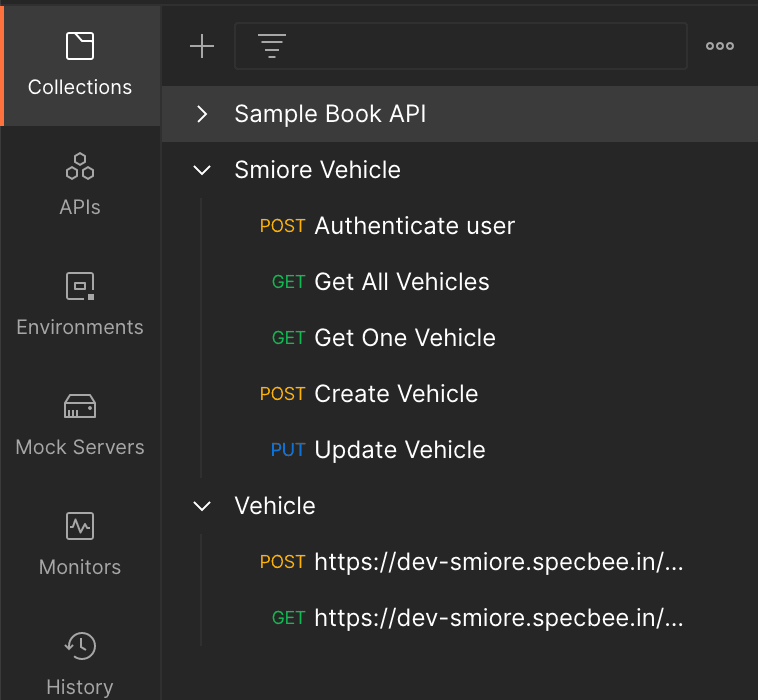Click inside the collections filter input field
Image resolution: width=758 pixels, height=700 pixels.
pyautogui.click(x=461, y=46)
